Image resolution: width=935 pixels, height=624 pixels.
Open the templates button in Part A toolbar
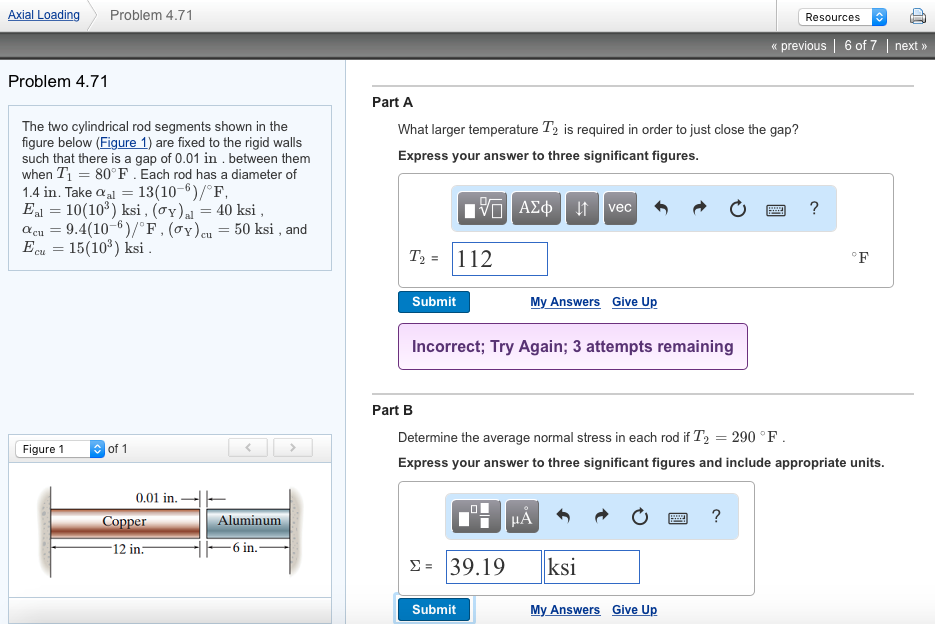[x=482, y=208]
